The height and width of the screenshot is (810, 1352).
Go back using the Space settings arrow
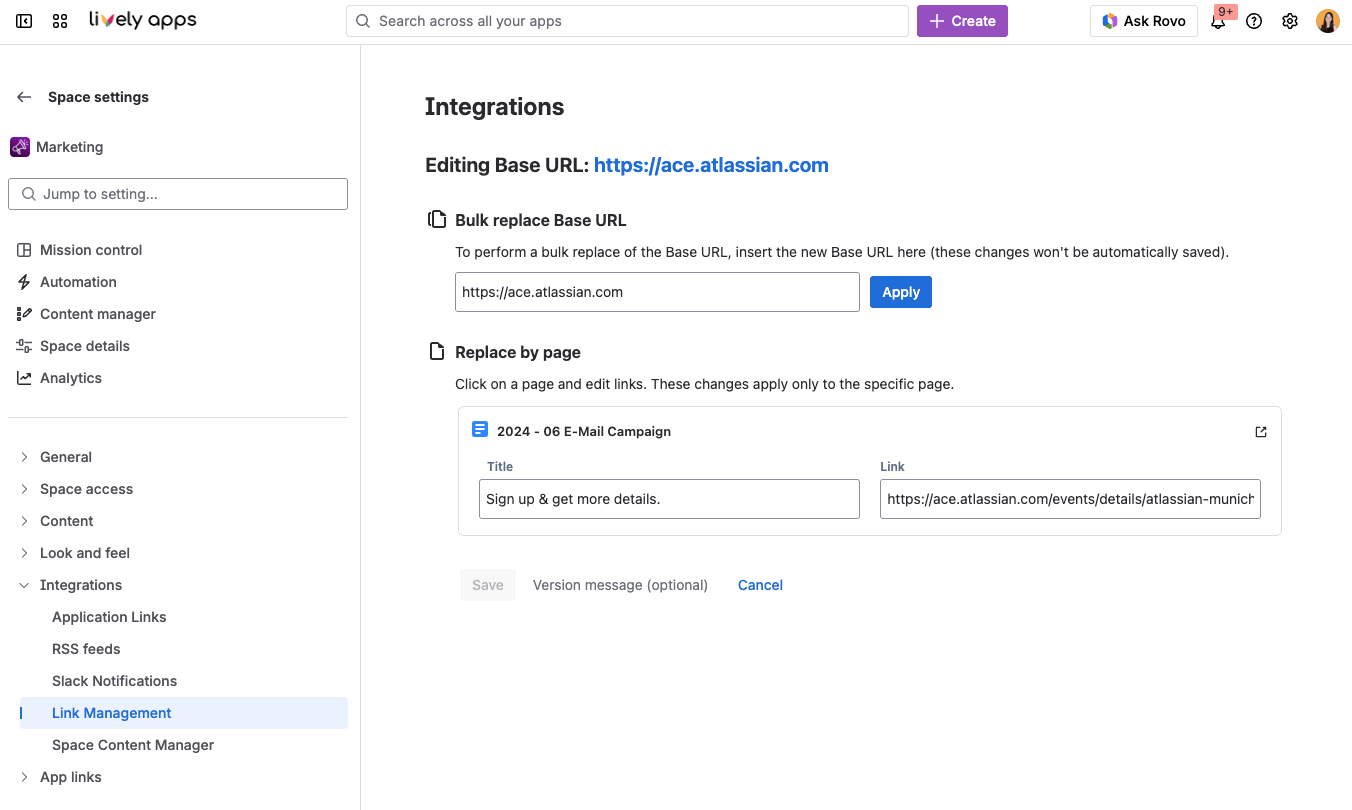click(24, 97)
